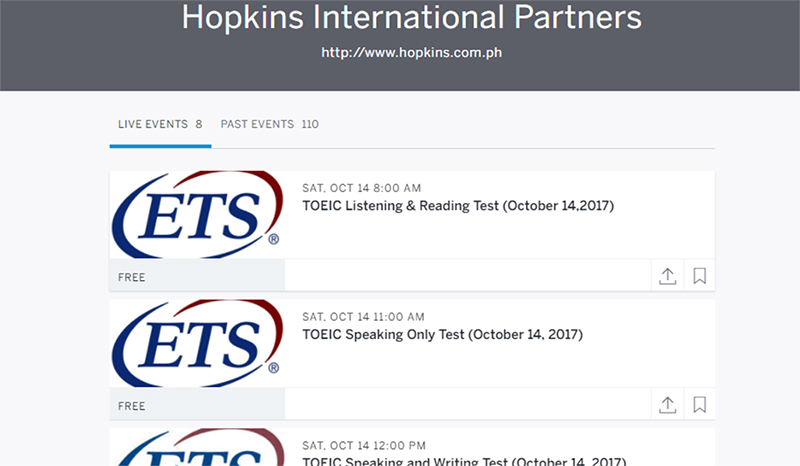The image size is (800, 466).
Task: Click the SAT, OCT 14 8:00 AM date
Action: pyautogui.click(x=362, y=188)
